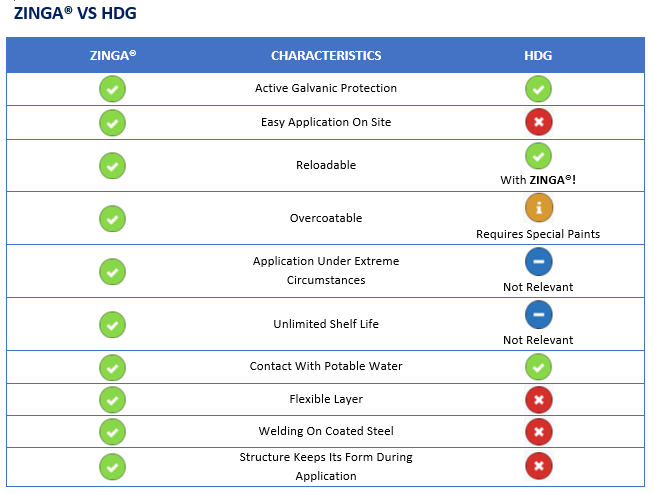Image resolution: width=653 pixels, height=494 pixels.
Task: Click the ZINGA column header
Action: [113, 55]
